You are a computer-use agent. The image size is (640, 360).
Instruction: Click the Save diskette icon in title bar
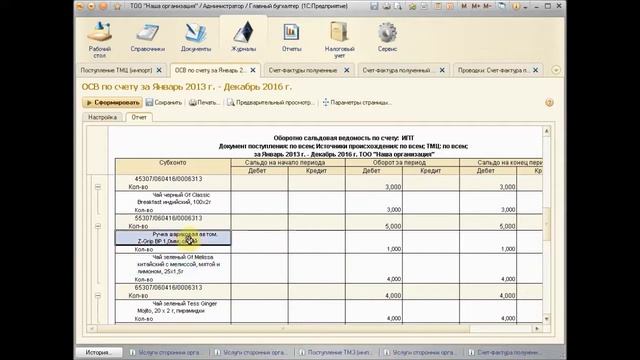point(374,6)
